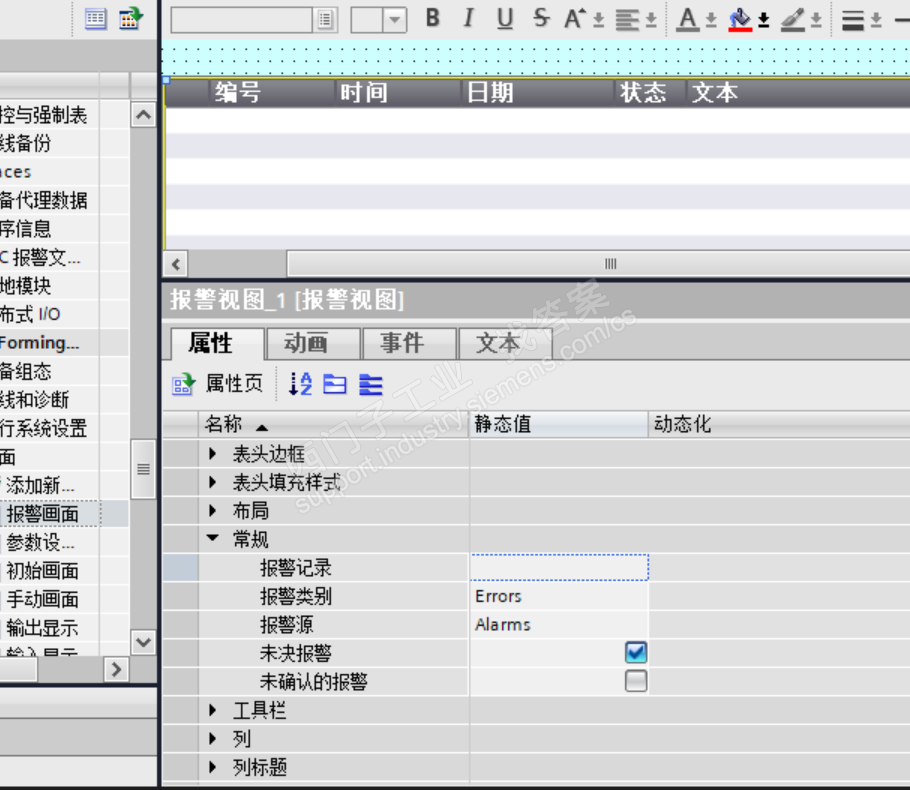910x790 pixels.
Task: Select 初始画面 in project tree
Action: pyautogui.click(x=42, y=571)
